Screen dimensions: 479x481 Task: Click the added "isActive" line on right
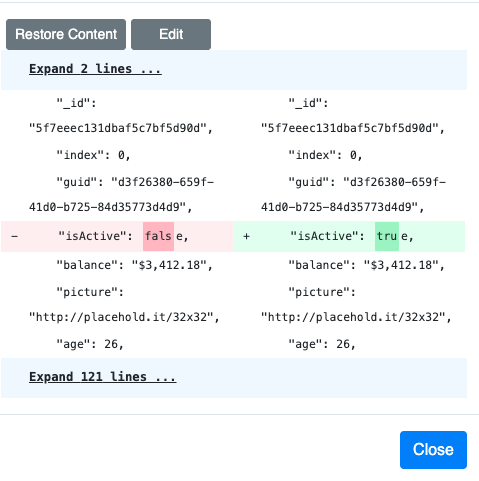tap(349, 236)
